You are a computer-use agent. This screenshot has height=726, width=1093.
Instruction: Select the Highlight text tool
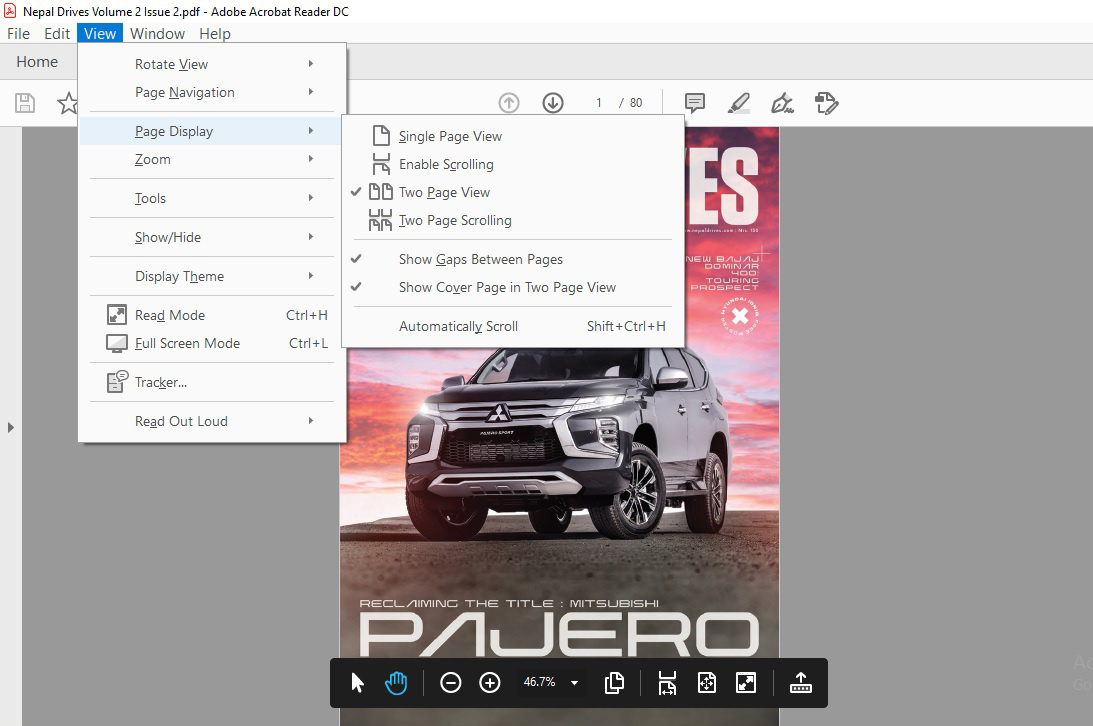tap(738, 103)
